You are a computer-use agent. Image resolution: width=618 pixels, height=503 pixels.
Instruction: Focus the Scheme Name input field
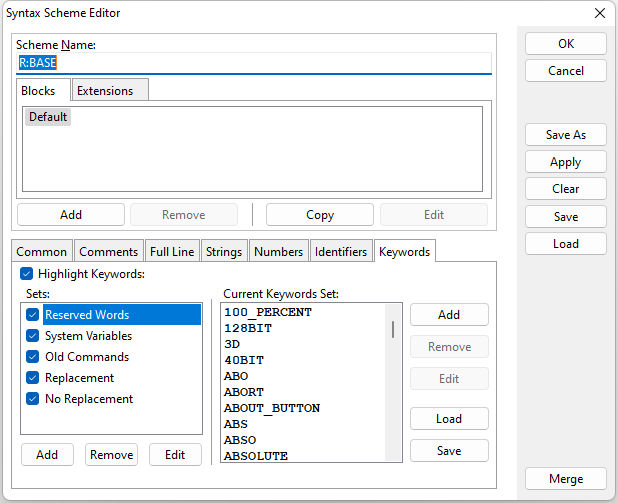[x=253, y=63]
